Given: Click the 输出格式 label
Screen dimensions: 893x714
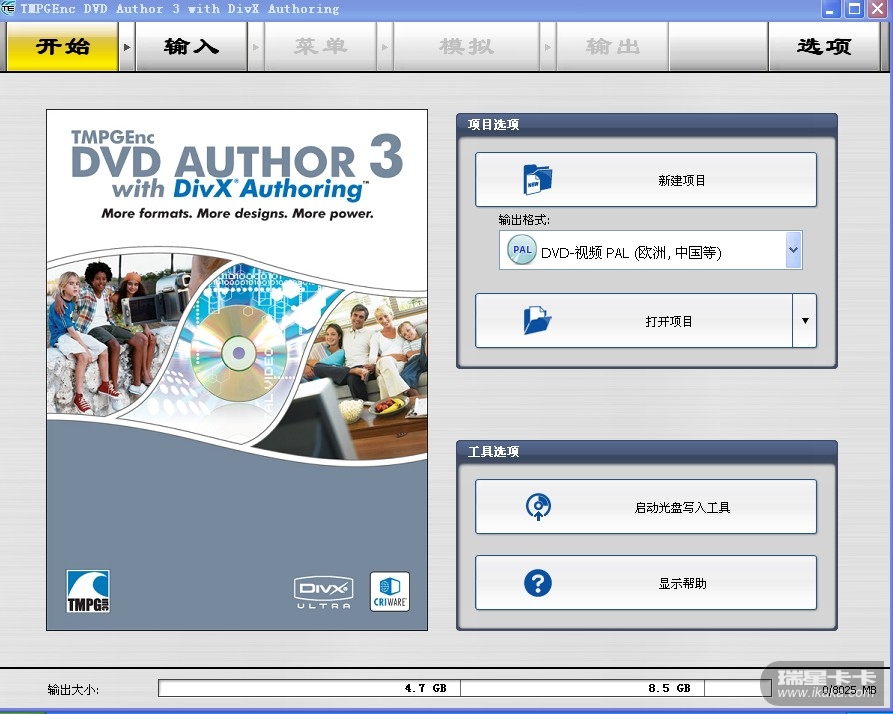Looking at the screenshot, I should coord(524,220).
